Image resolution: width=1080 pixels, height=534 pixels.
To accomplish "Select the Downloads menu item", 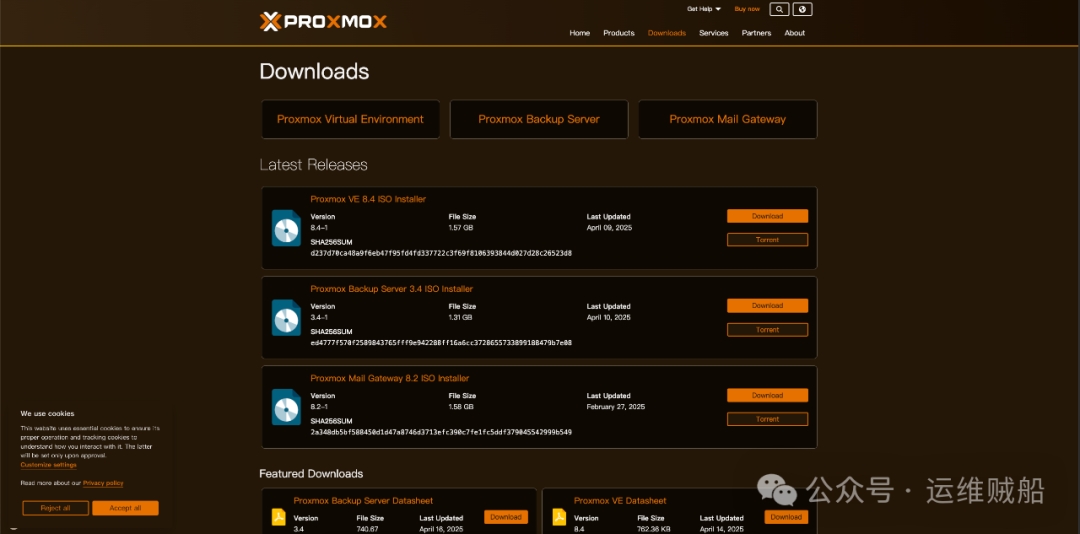I will tap(667, 33).
